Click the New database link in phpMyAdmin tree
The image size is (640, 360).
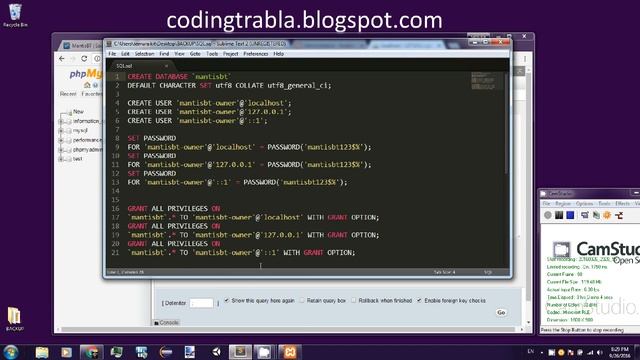pyautogui.click(x=78, y=111)
